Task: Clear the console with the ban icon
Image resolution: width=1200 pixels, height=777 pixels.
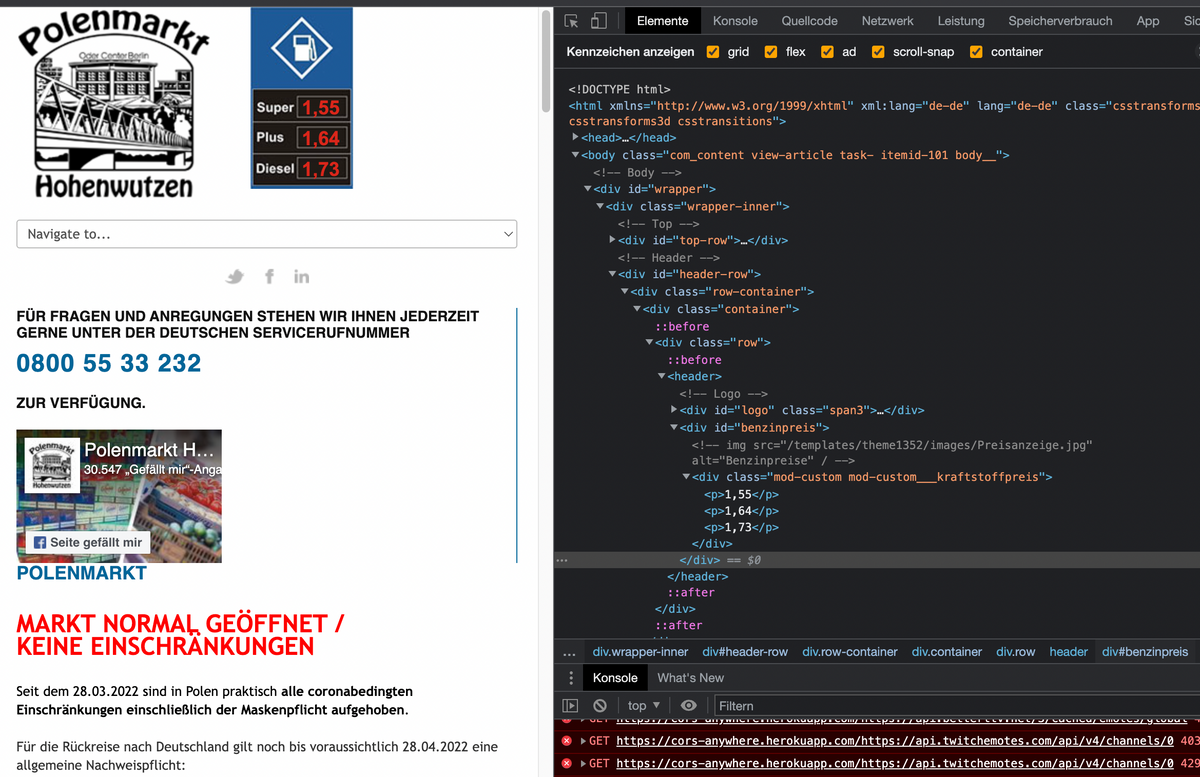Action: click(600, 706)
